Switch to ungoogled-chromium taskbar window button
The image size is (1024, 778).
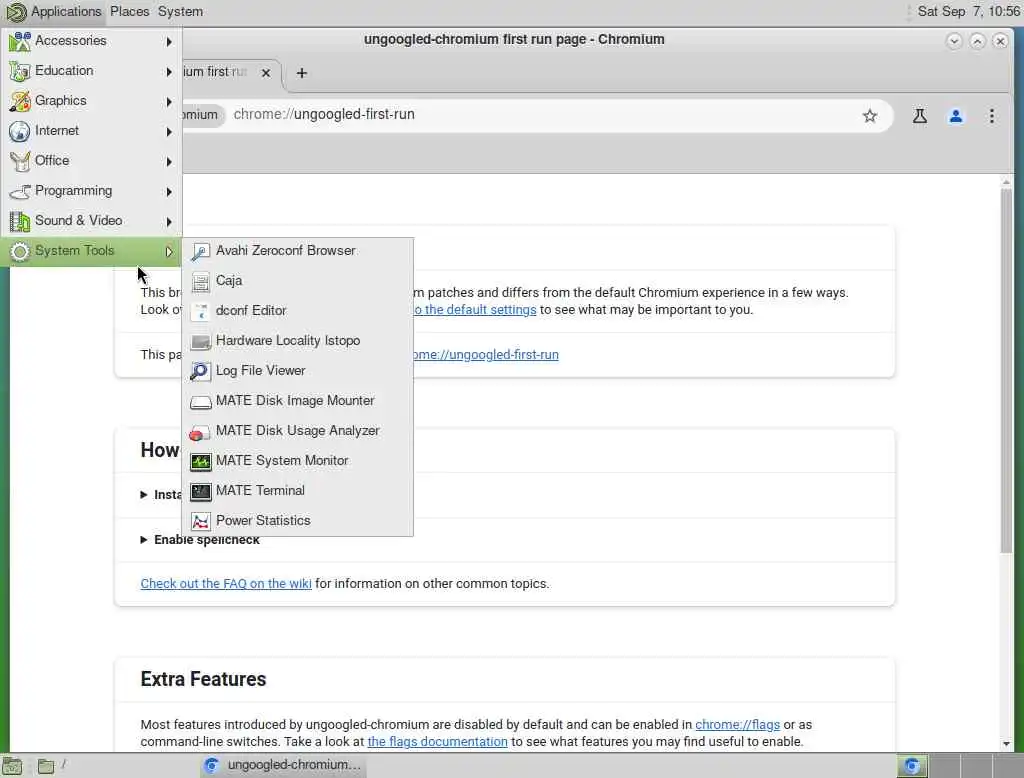(x=283, y=765)
